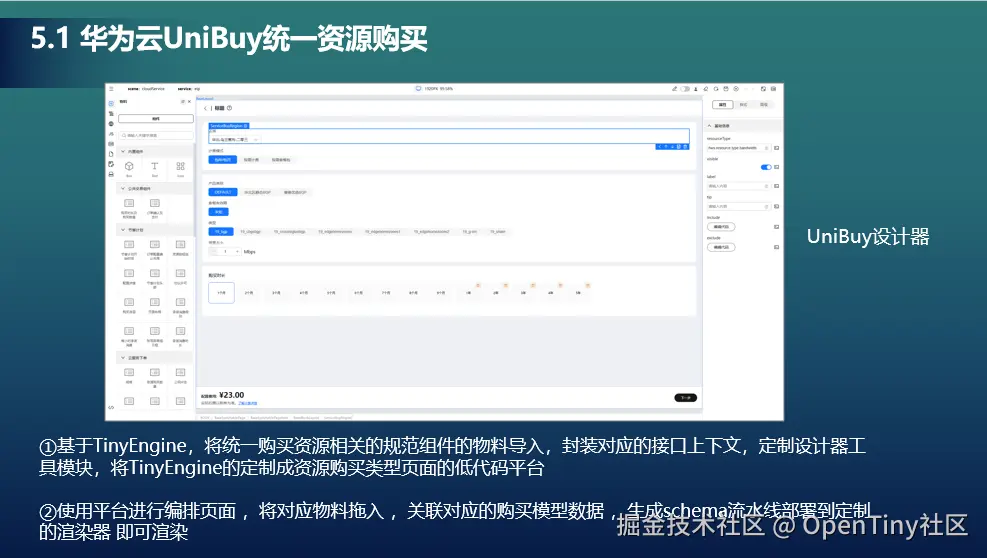Collapse the third component section in materials panel
This screenshot has height=558, width=987.
(x=123, y=230)
